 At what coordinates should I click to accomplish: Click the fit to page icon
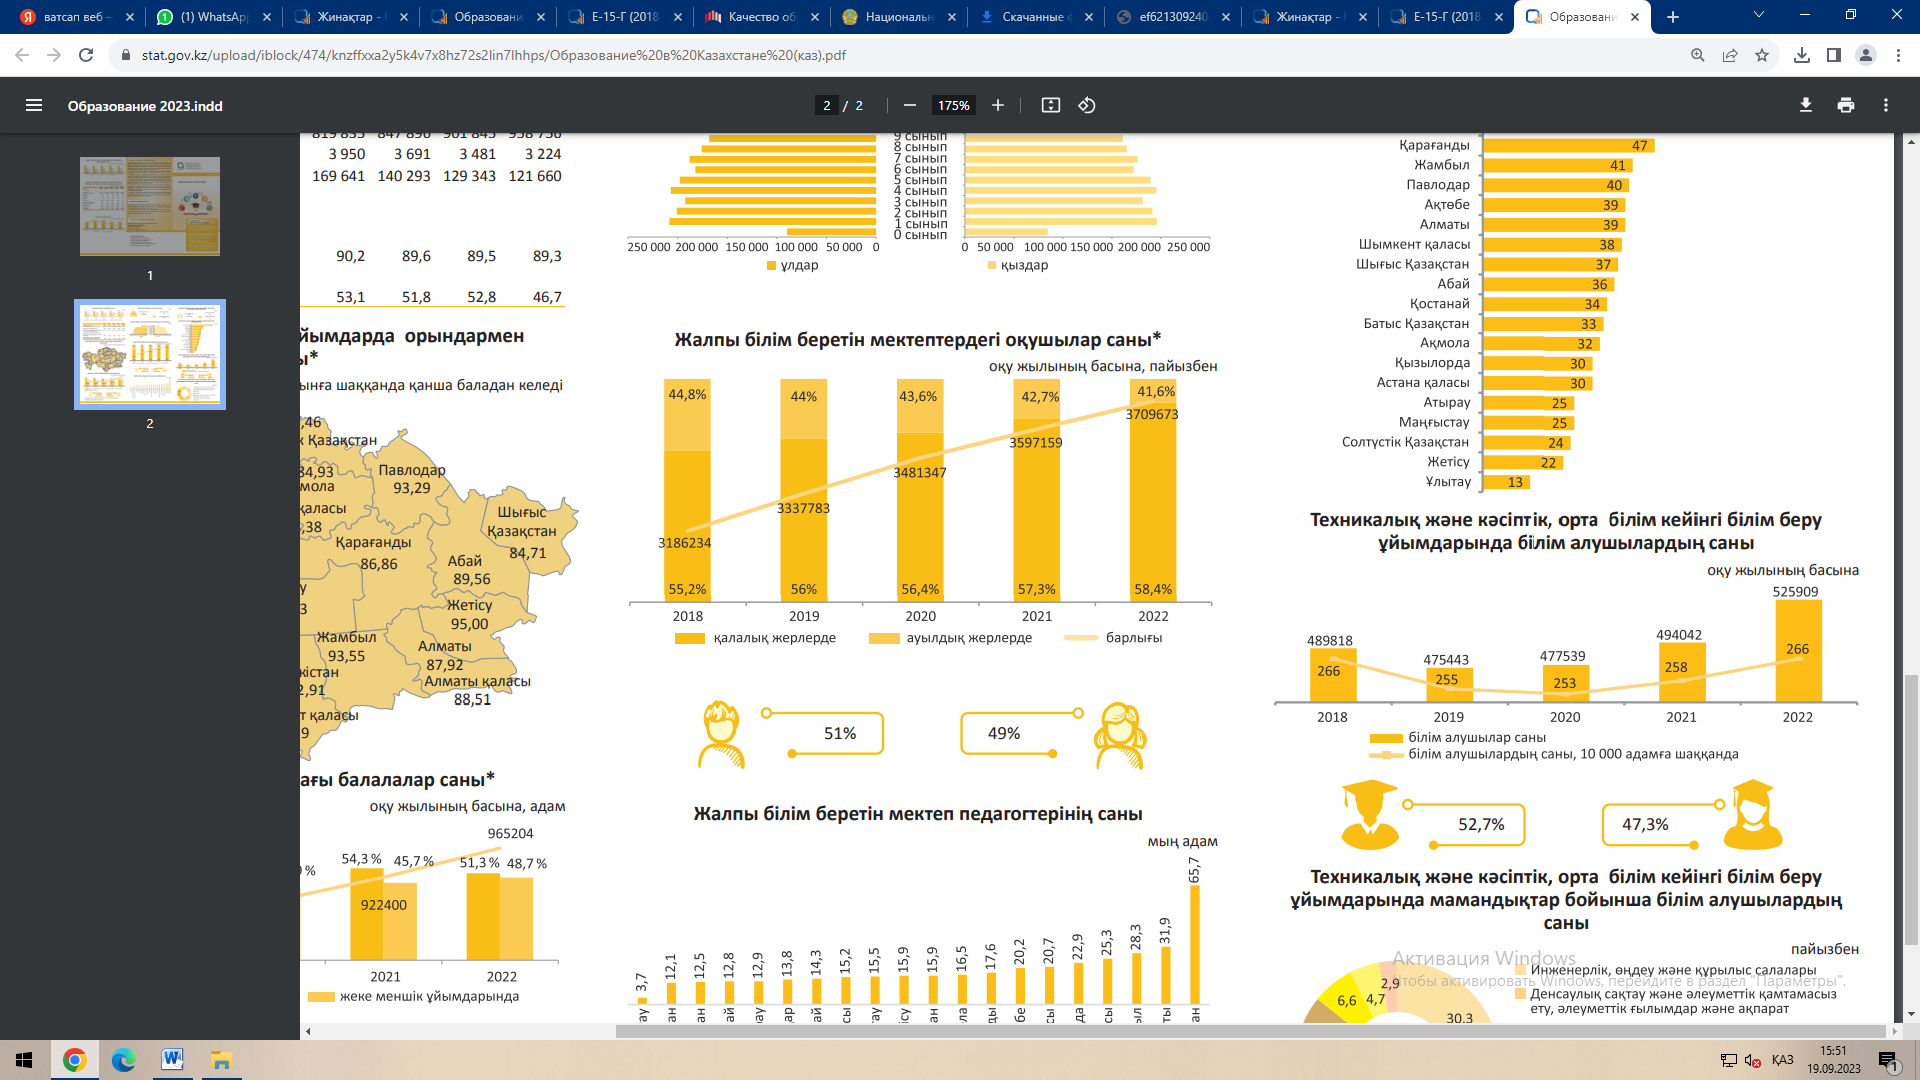click(1051, 105)
